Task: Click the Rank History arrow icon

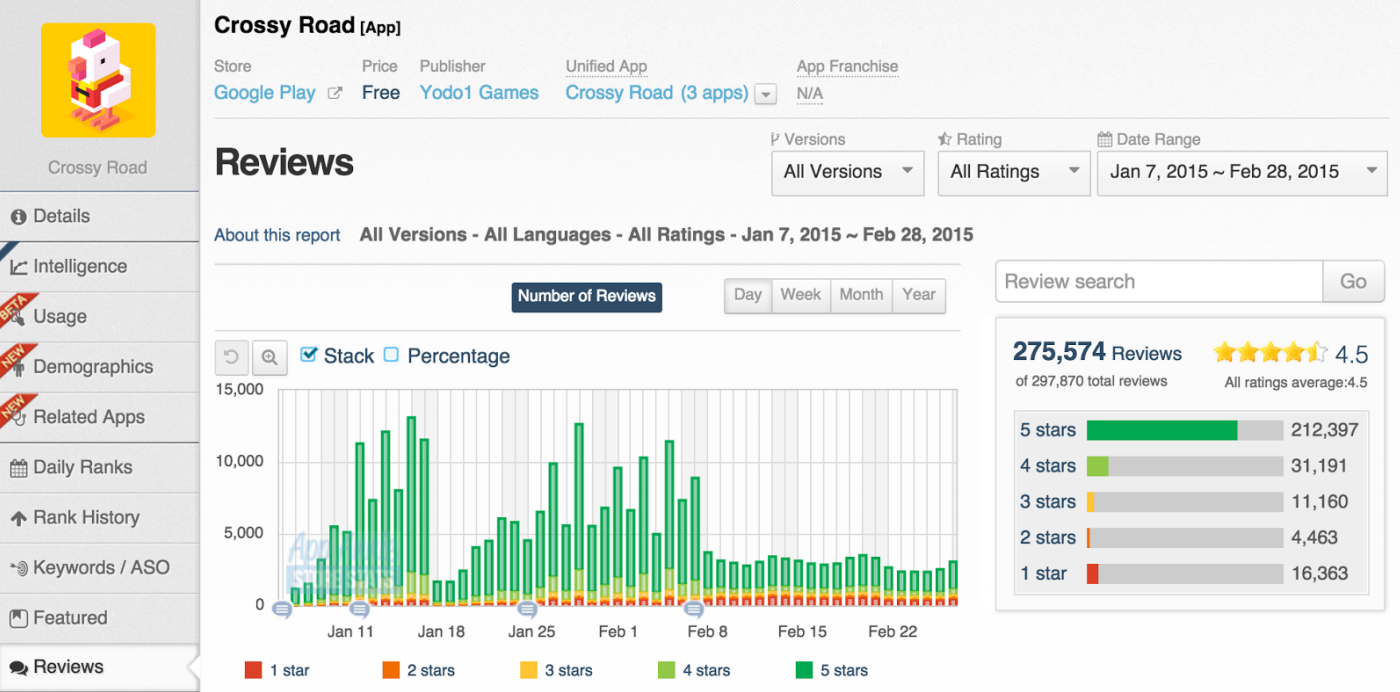Action: tap(18, 518)
